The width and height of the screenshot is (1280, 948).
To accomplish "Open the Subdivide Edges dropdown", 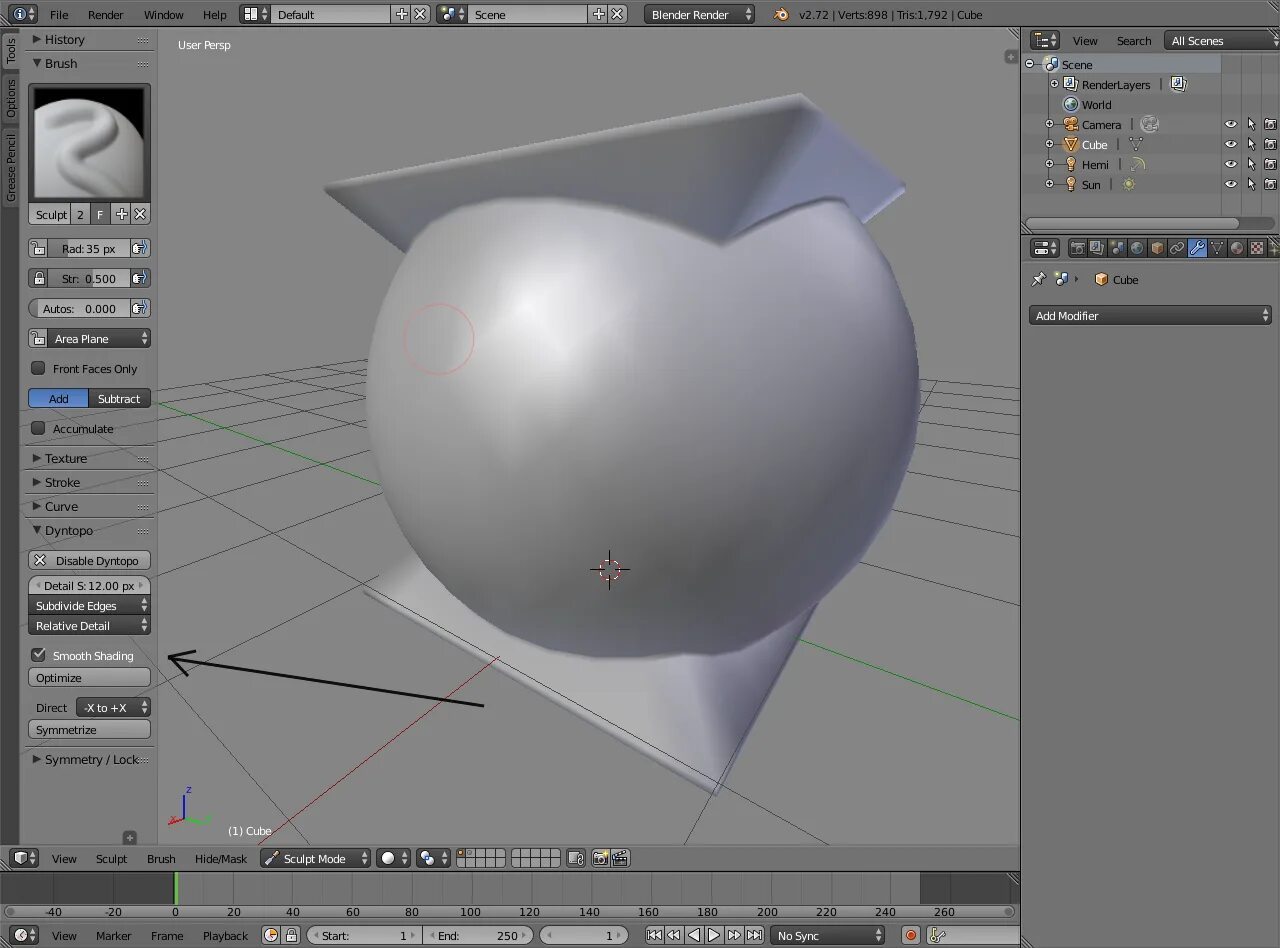I will [90, 605].
